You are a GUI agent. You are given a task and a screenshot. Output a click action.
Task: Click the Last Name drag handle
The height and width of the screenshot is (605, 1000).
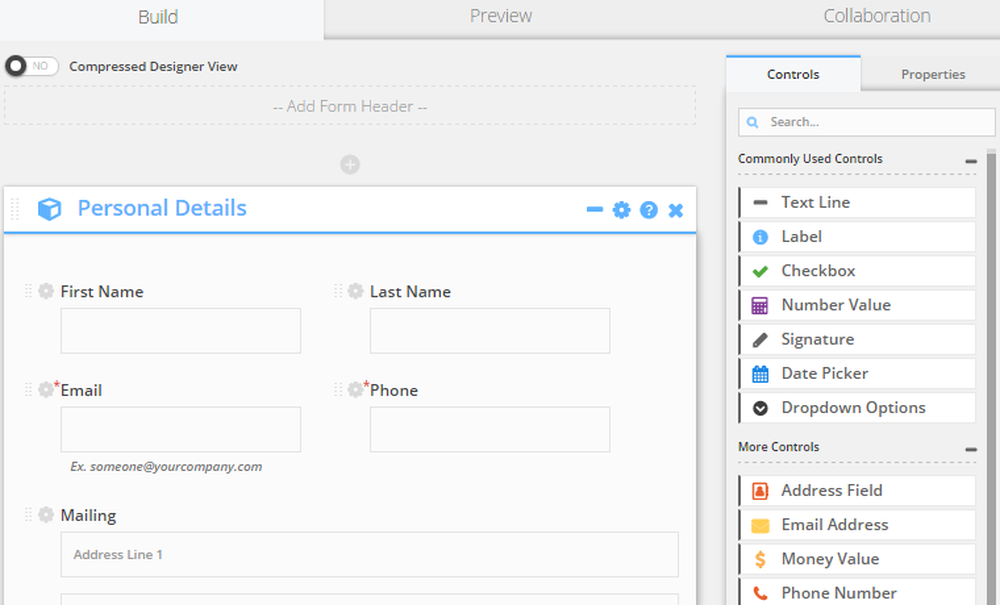tap(337, 291)
